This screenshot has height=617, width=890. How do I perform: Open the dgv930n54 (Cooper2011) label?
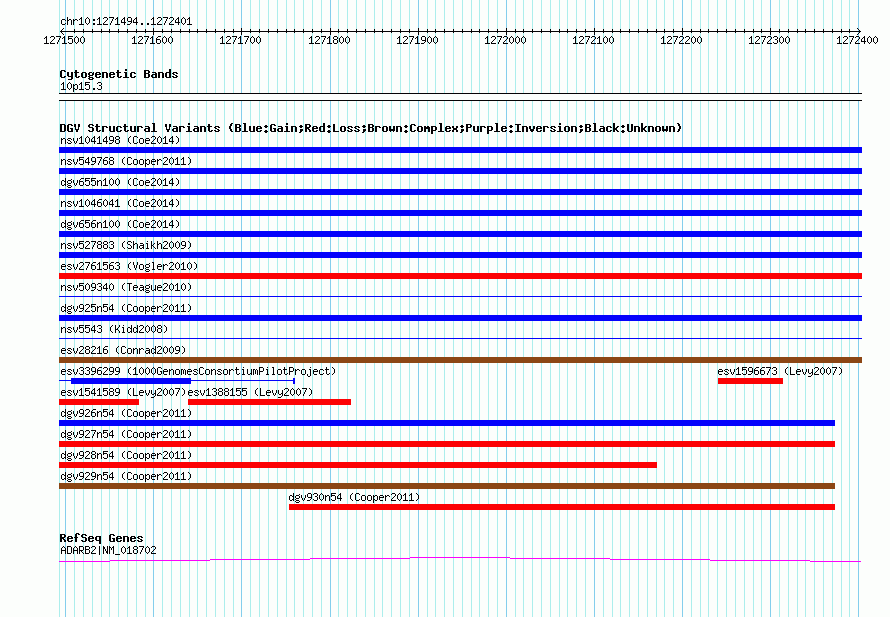(354, 497)
